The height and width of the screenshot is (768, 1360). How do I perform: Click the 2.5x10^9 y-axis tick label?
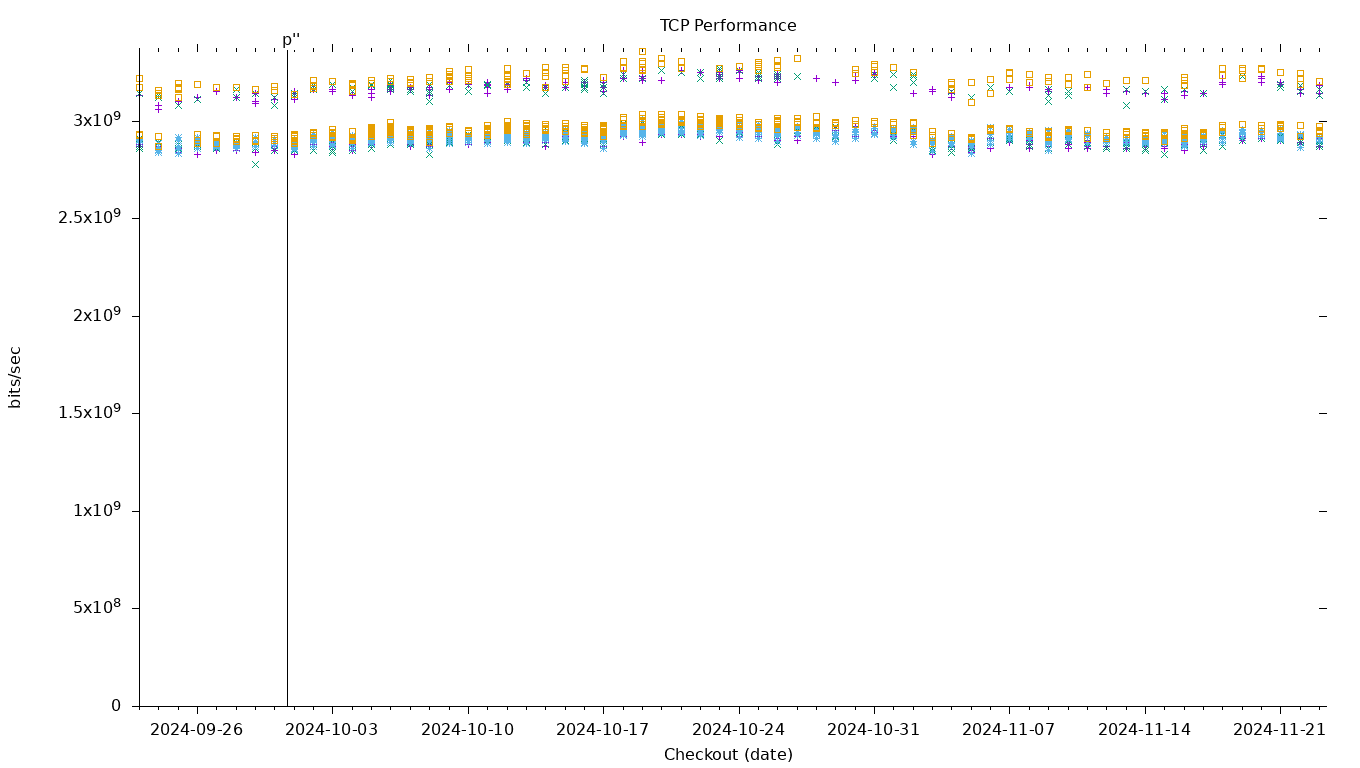point(90,217)
